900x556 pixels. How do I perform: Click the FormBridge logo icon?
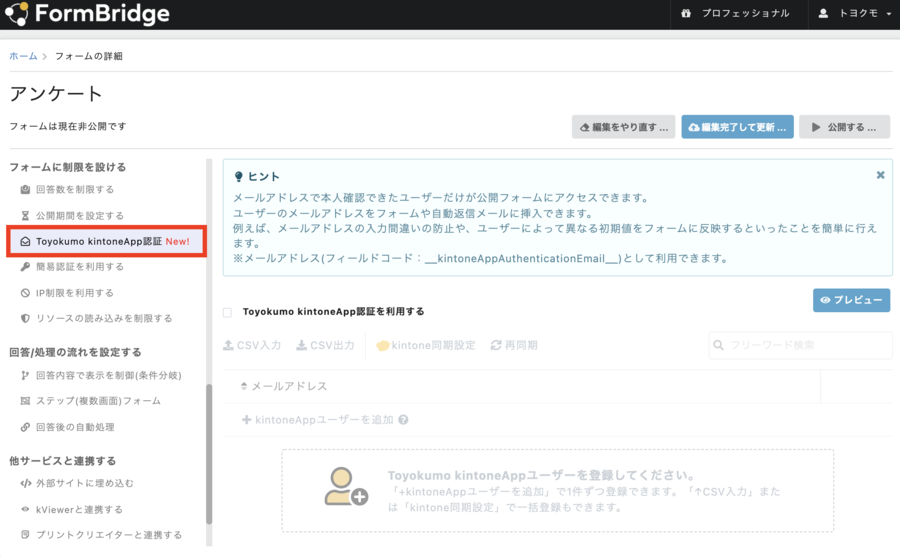tap(16, 14)
